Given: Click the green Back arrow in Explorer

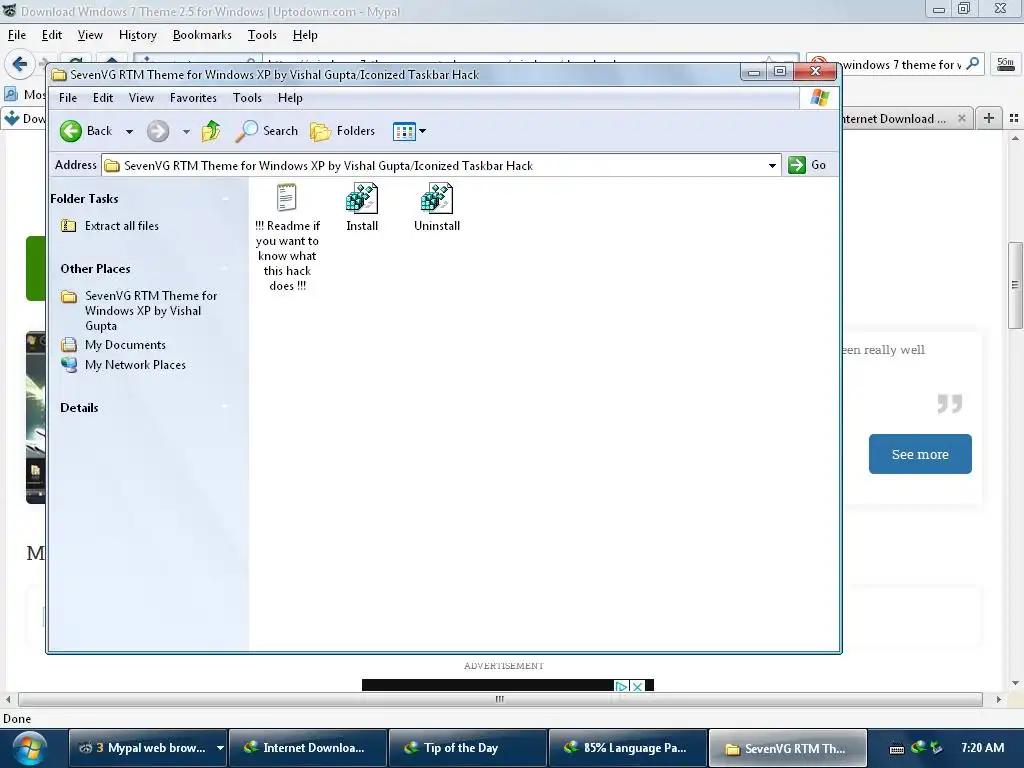Looking at the screenshot, I should click(x=71, y=131).
